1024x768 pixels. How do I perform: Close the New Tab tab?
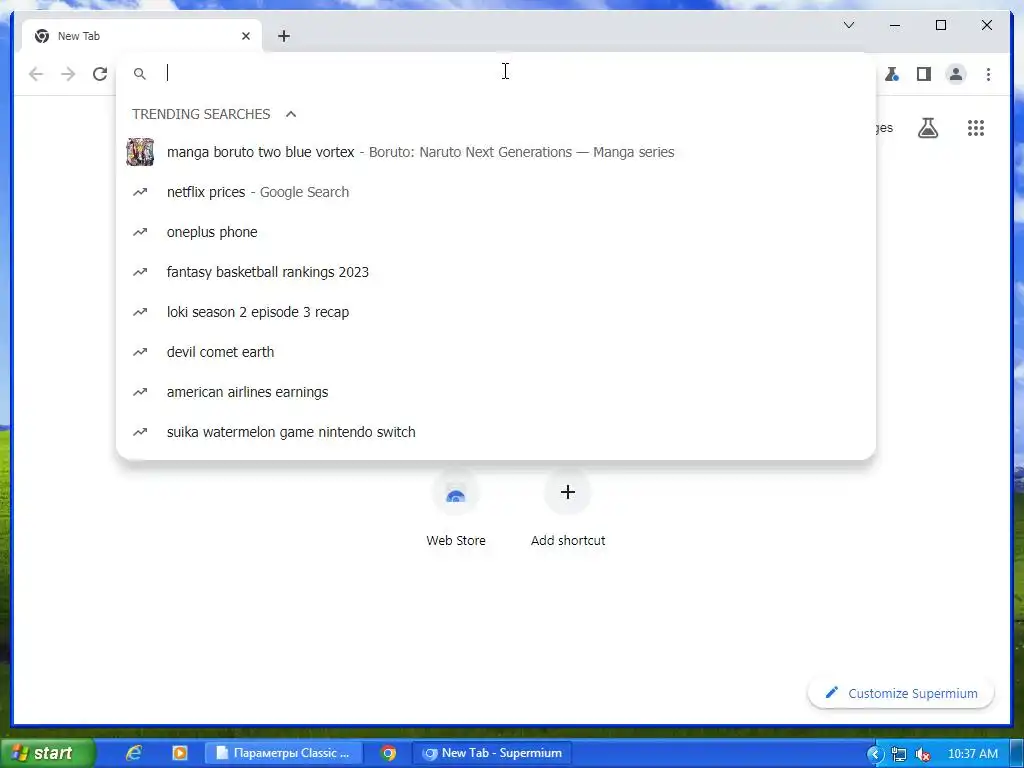click(246, 36)
